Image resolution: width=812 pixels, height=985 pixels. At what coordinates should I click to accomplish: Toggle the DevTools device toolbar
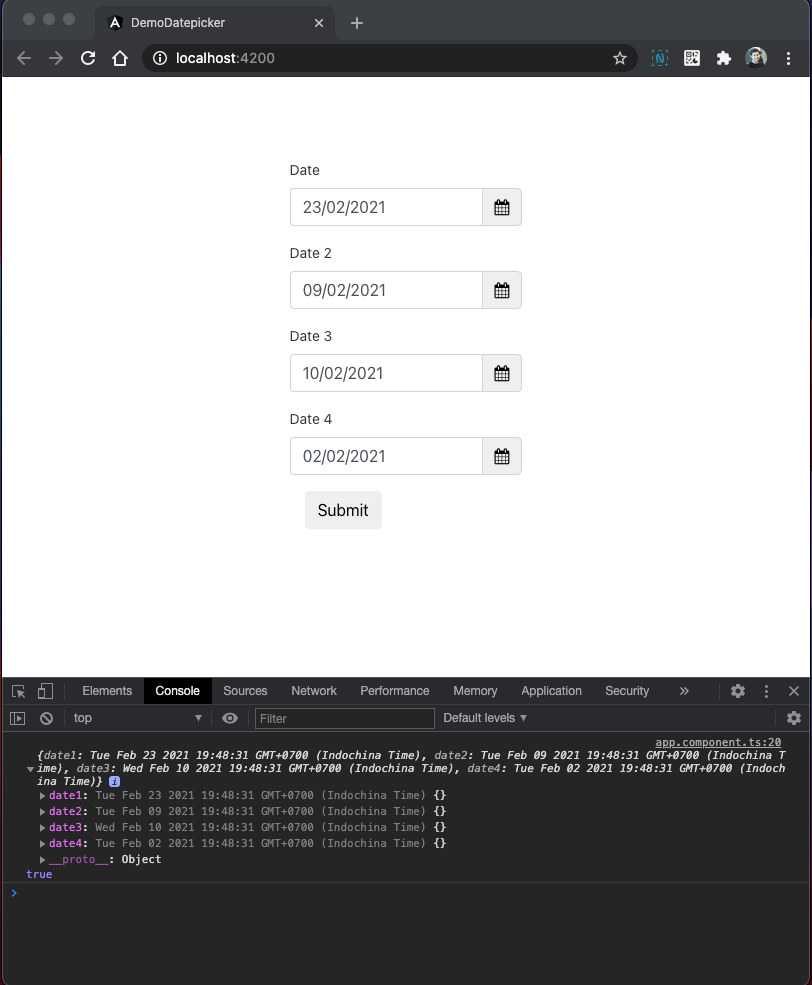(45, 691)
